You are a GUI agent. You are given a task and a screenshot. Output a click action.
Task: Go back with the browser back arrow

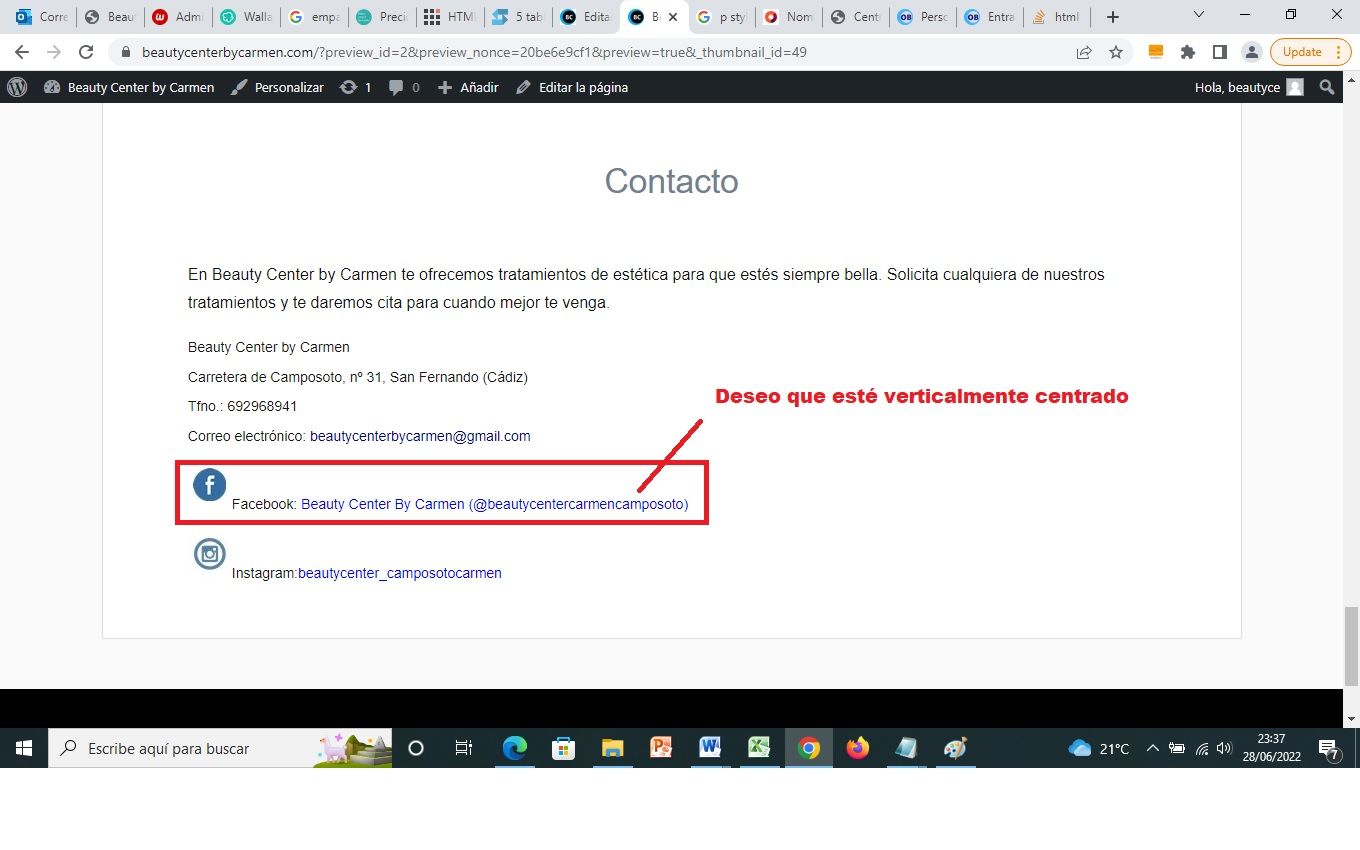[22, 52]
